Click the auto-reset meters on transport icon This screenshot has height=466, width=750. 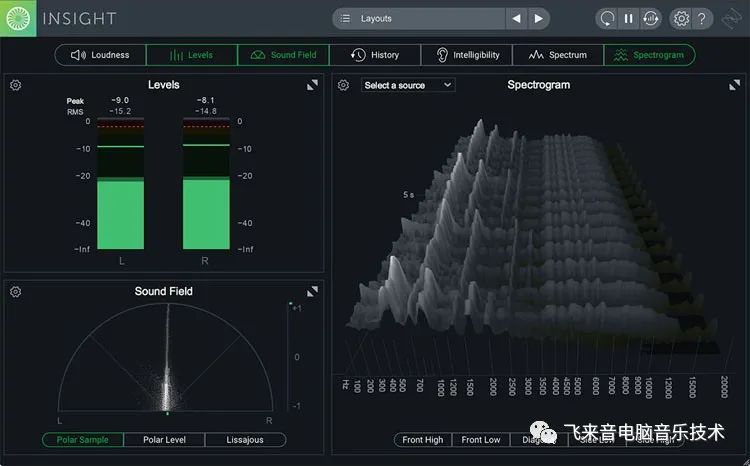[x=651, y=19]
